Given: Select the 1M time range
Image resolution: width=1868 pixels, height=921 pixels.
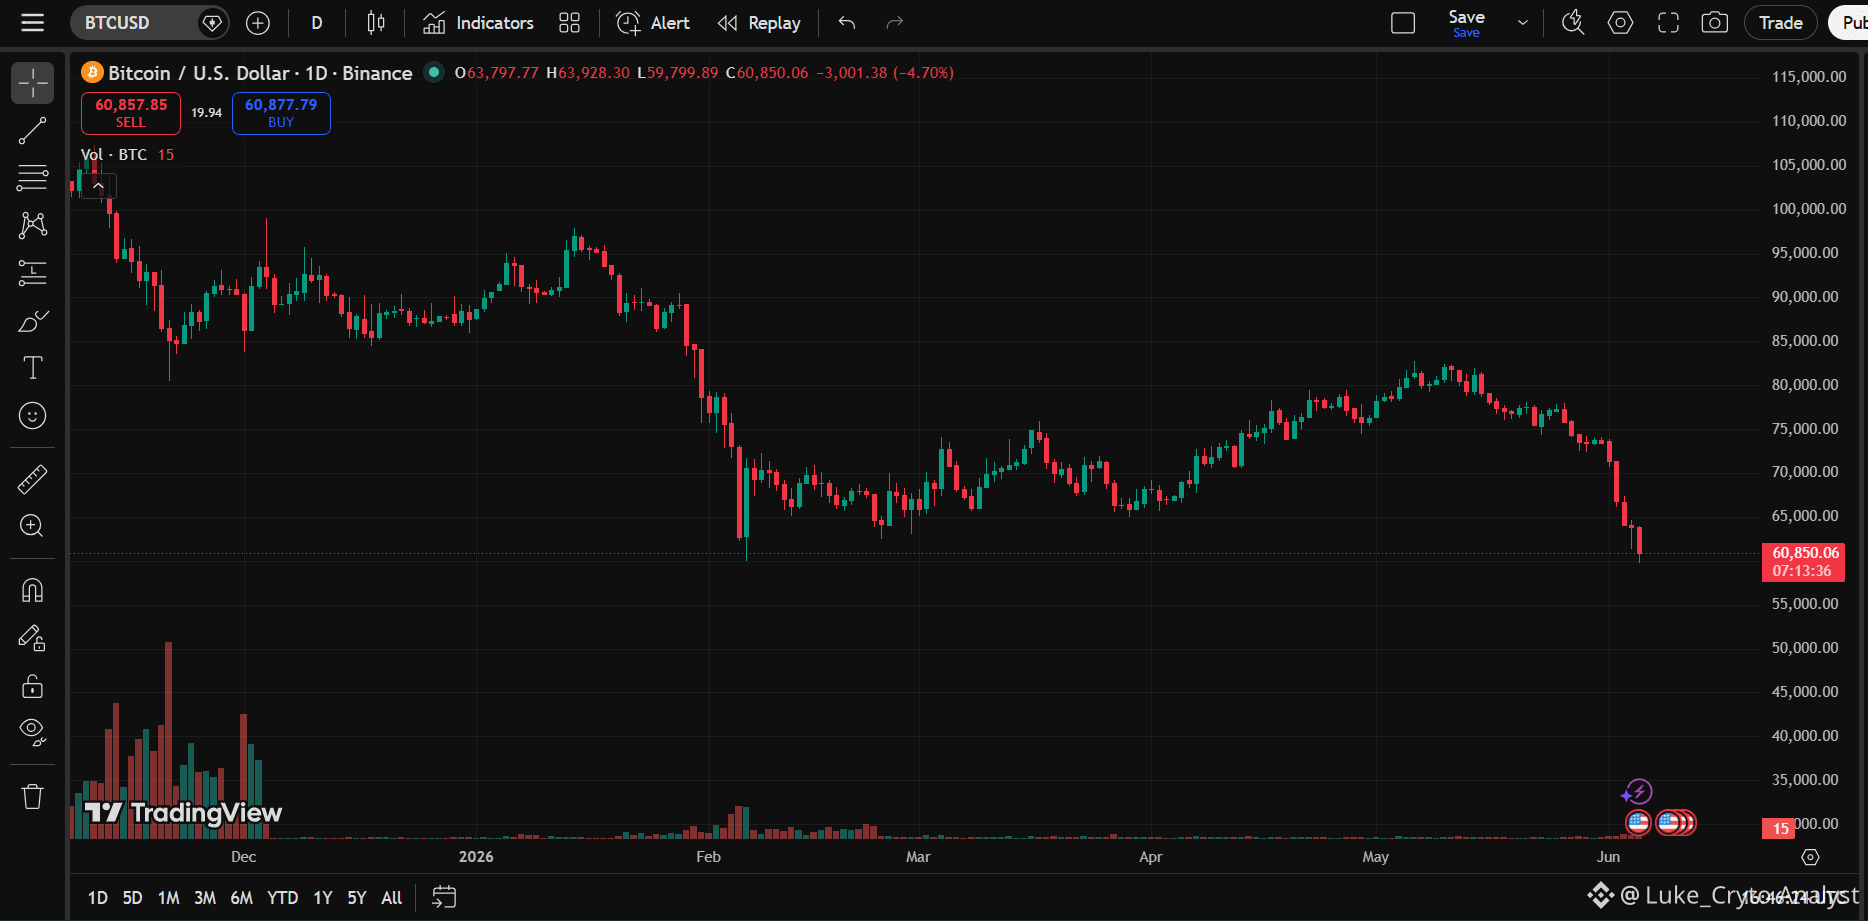Looking at the screenshot, I should [x=169, y=898].
